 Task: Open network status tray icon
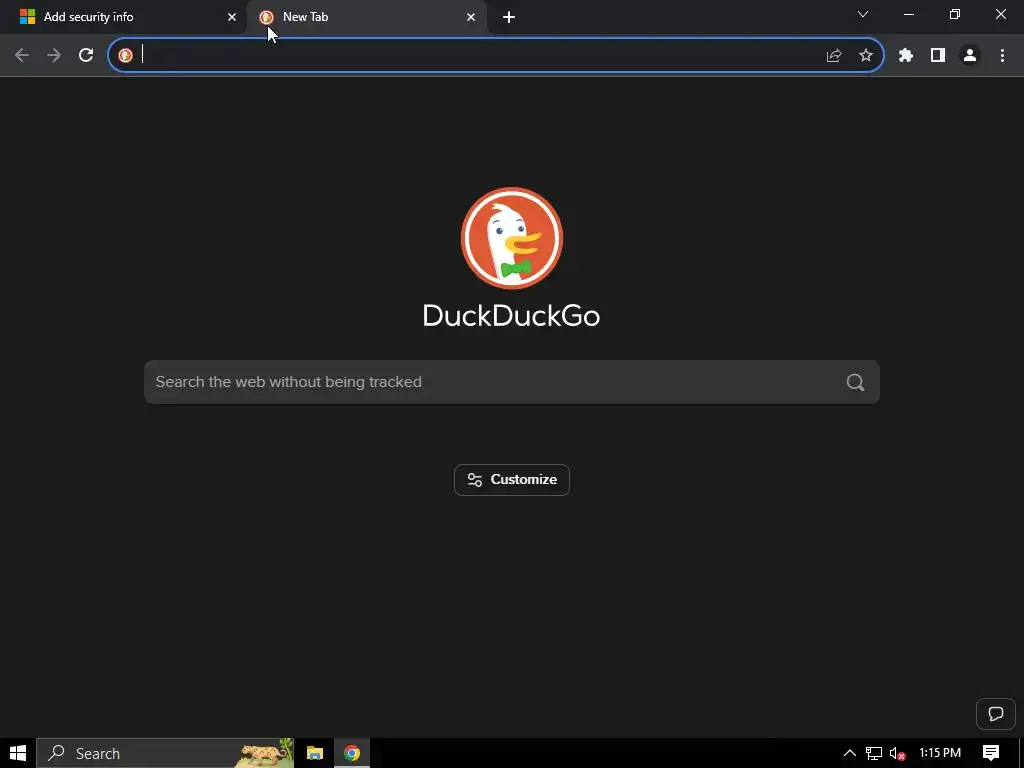[874, 753]
